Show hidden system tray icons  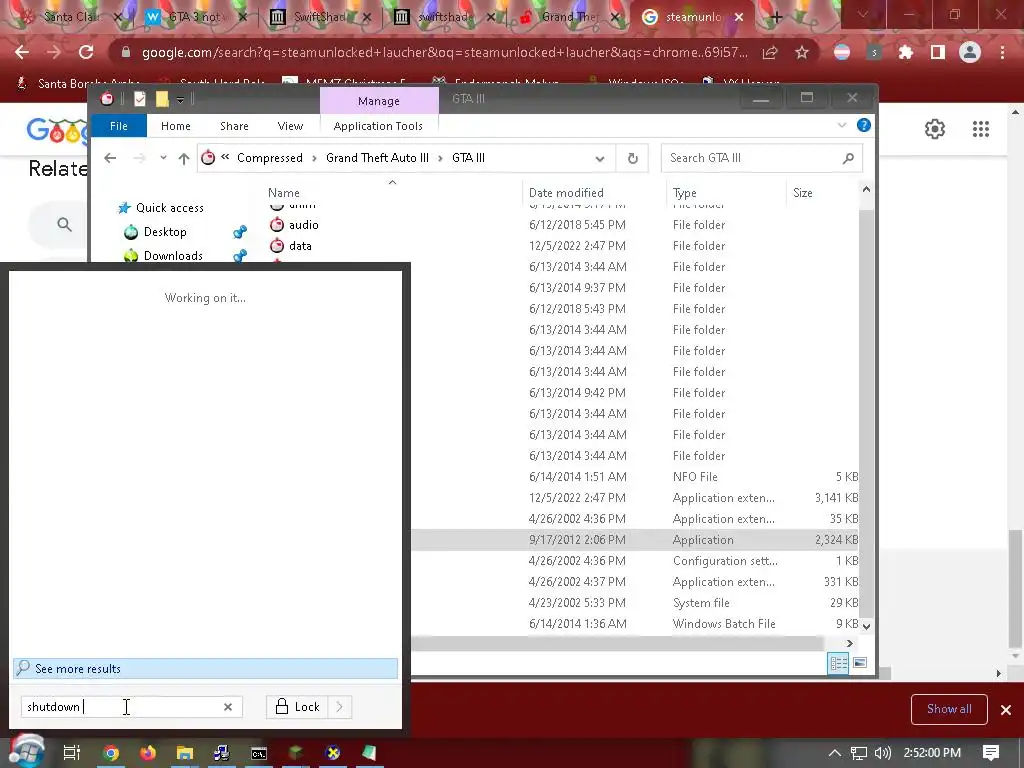coord(834,753)
